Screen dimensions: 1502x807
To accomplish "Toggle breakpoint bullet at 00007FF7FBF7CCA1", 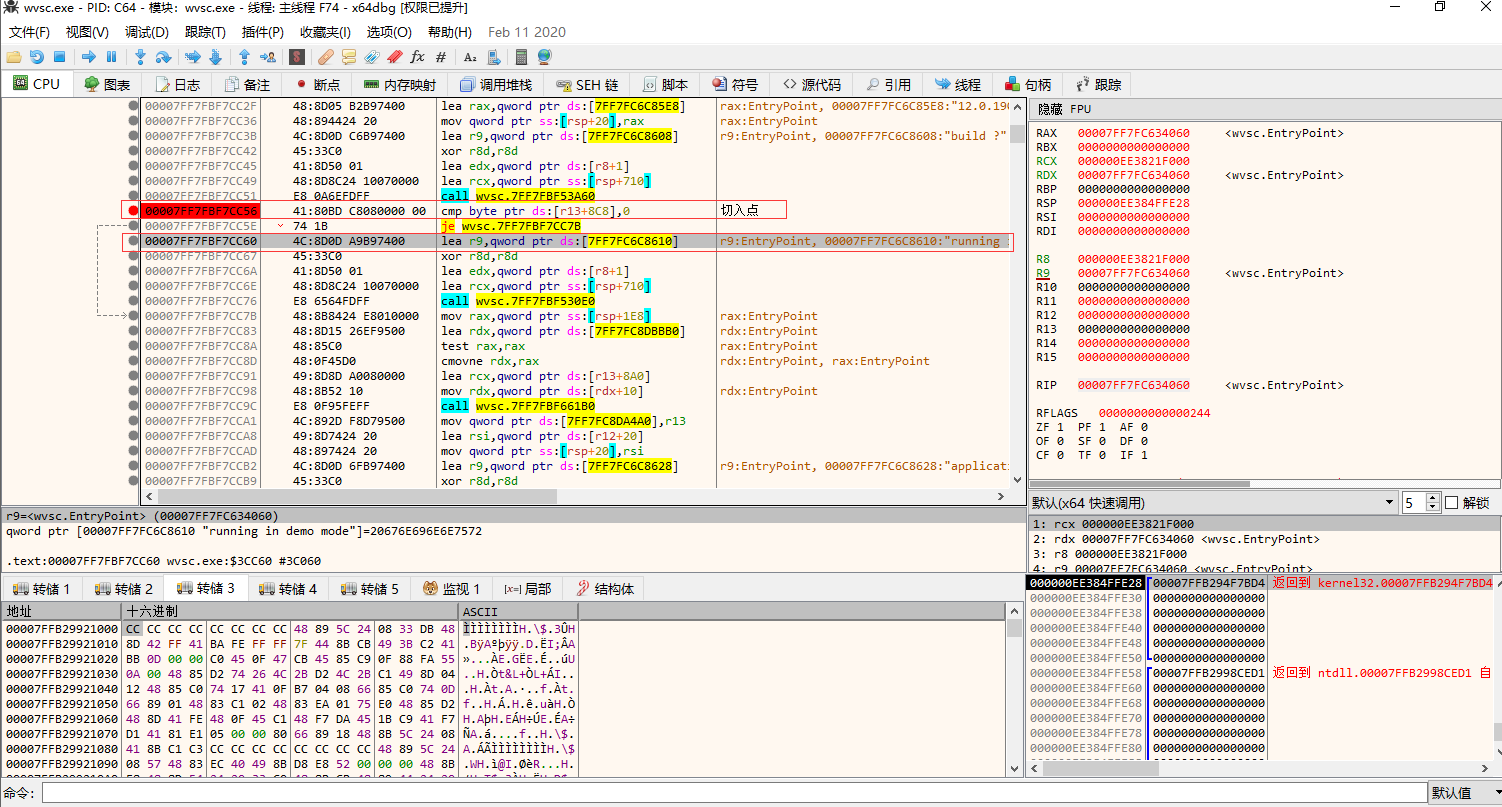I will click(133, 421).
